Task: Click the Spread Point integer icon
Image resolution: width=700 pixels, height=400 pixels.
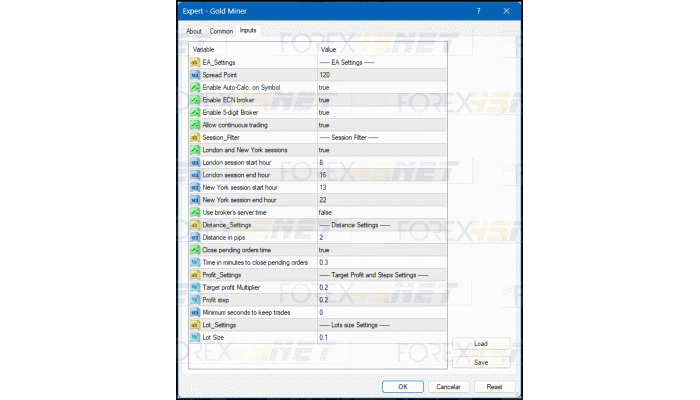Action: point(194,75)
